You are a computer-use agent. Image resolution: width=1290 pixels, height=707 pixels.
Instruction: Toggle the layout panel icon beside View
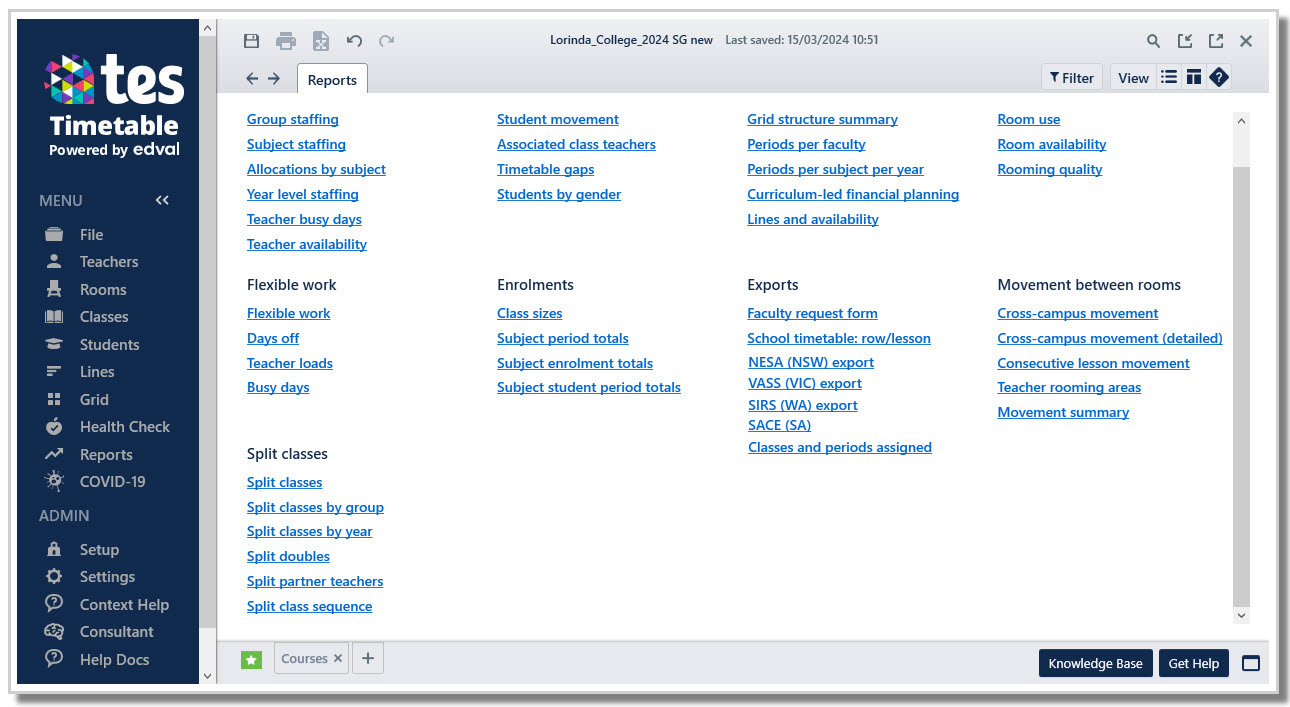(x=1193, y=78)
